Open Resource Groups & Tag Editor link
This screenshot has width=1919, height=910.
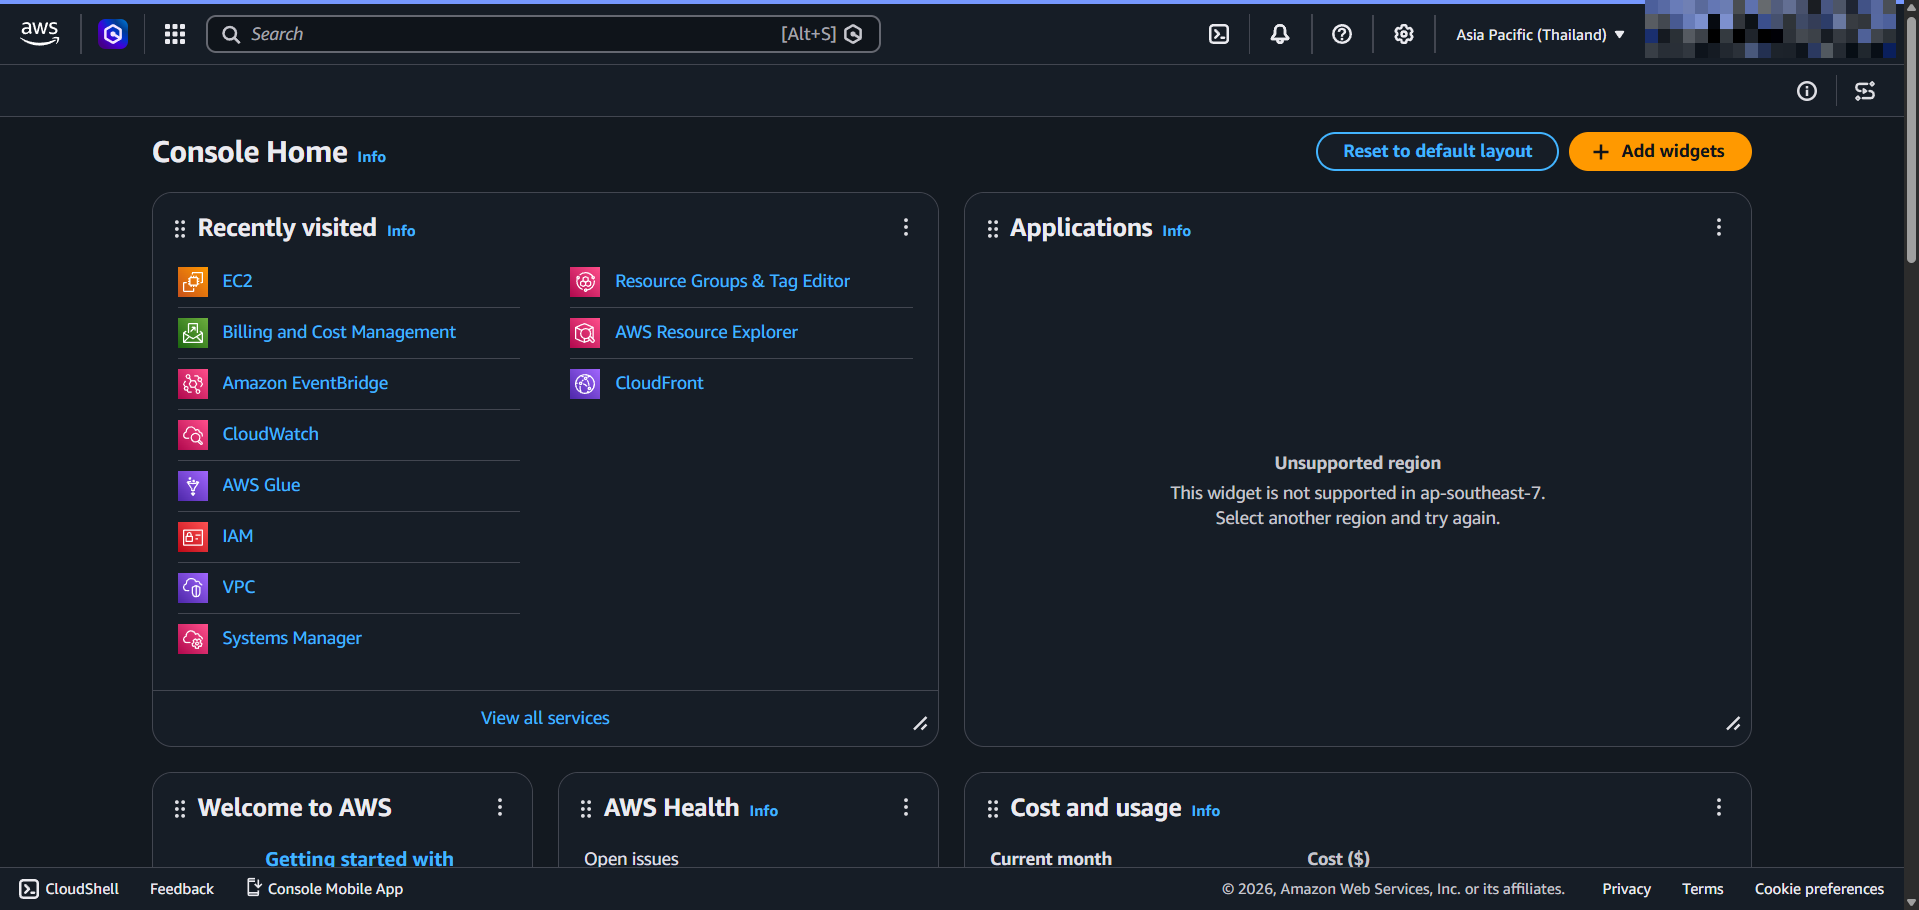pyautogui.click(x=732, y=281)
